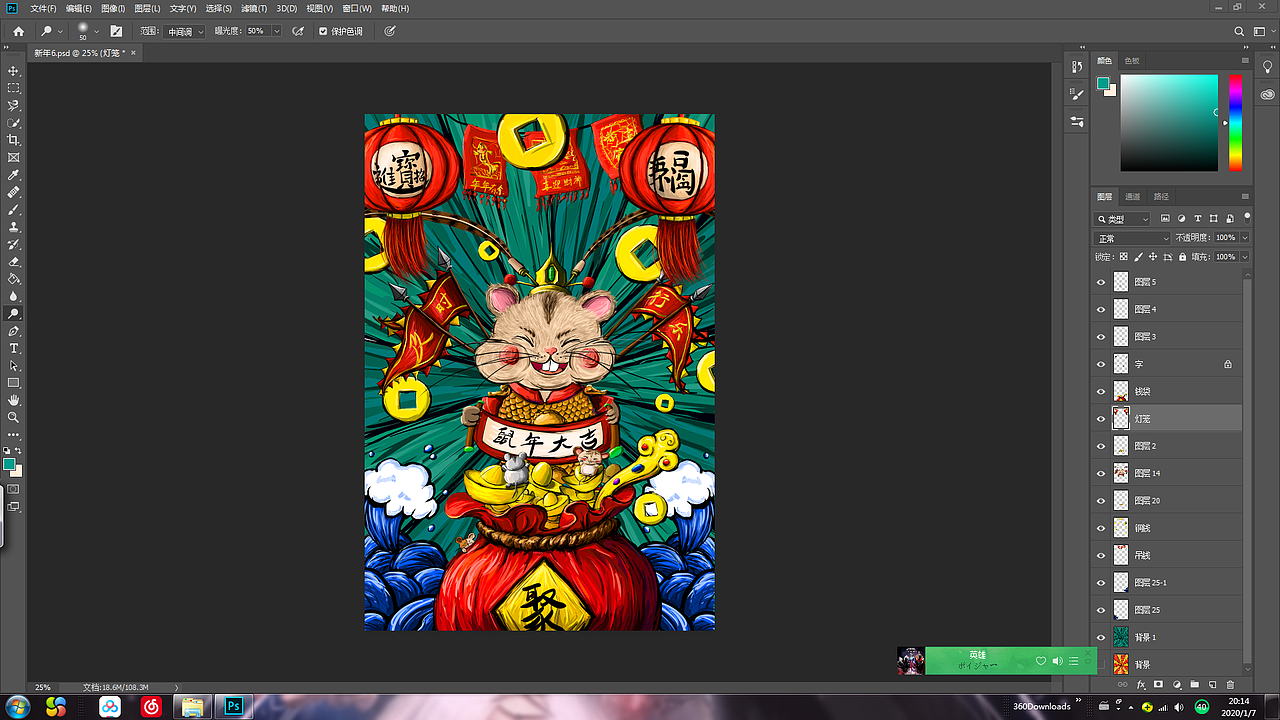Click the hue slider in Color panel

(1235, 122)
